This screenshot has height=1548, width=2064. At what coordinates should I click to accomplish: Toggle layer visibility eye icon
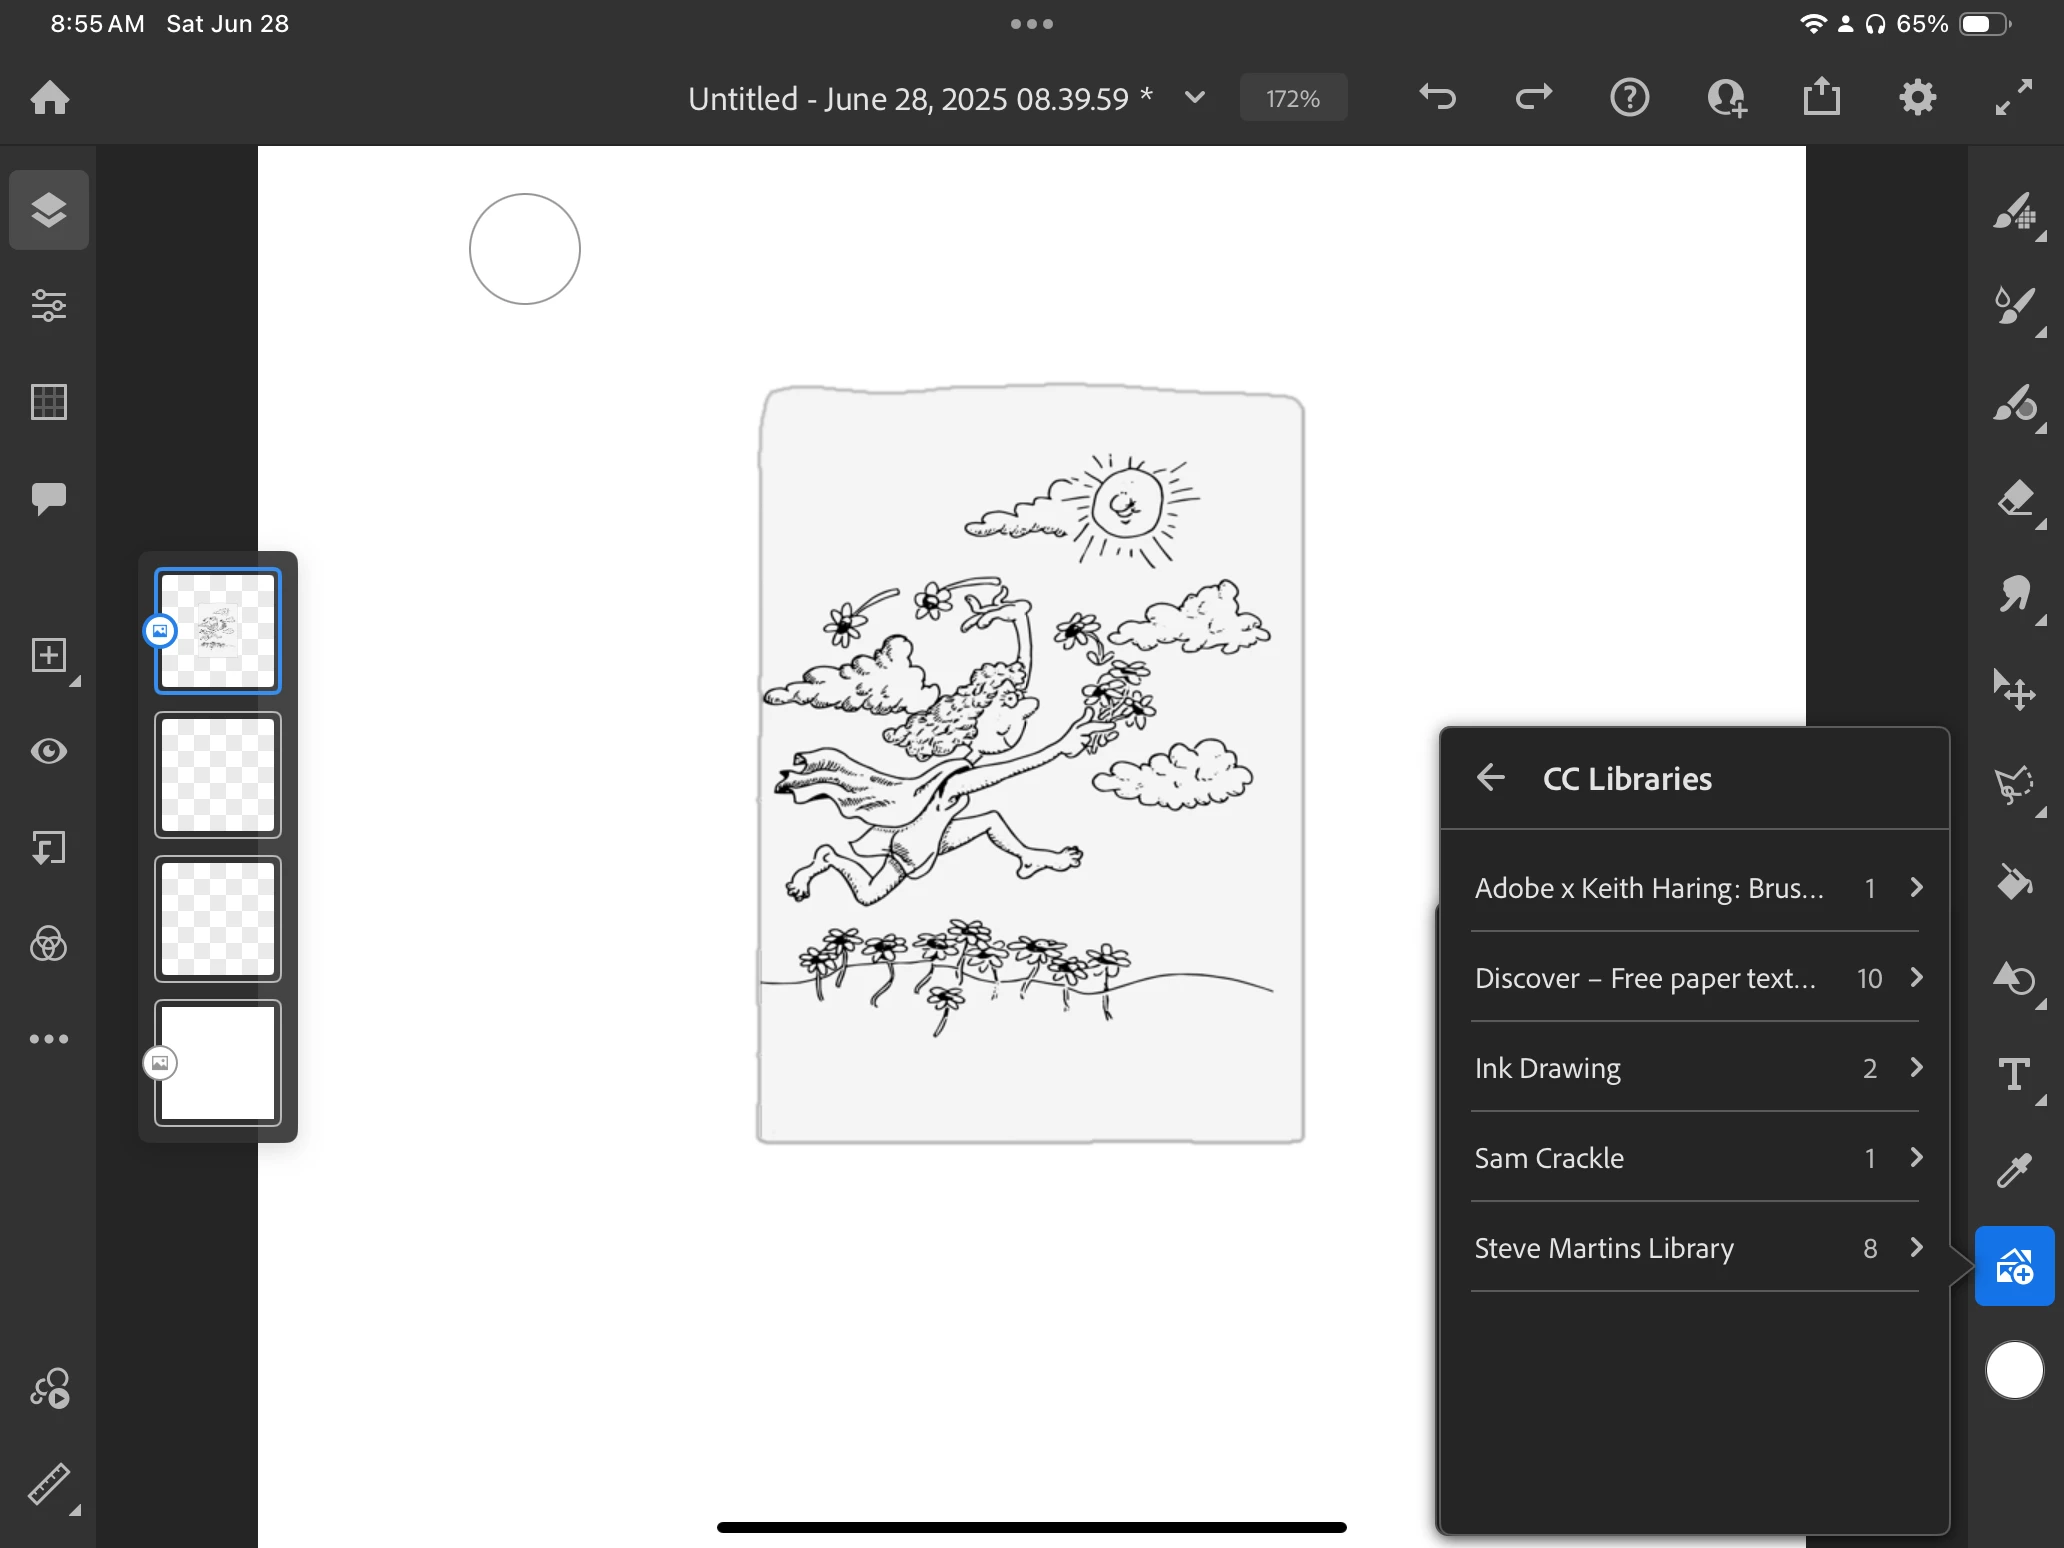49,751
